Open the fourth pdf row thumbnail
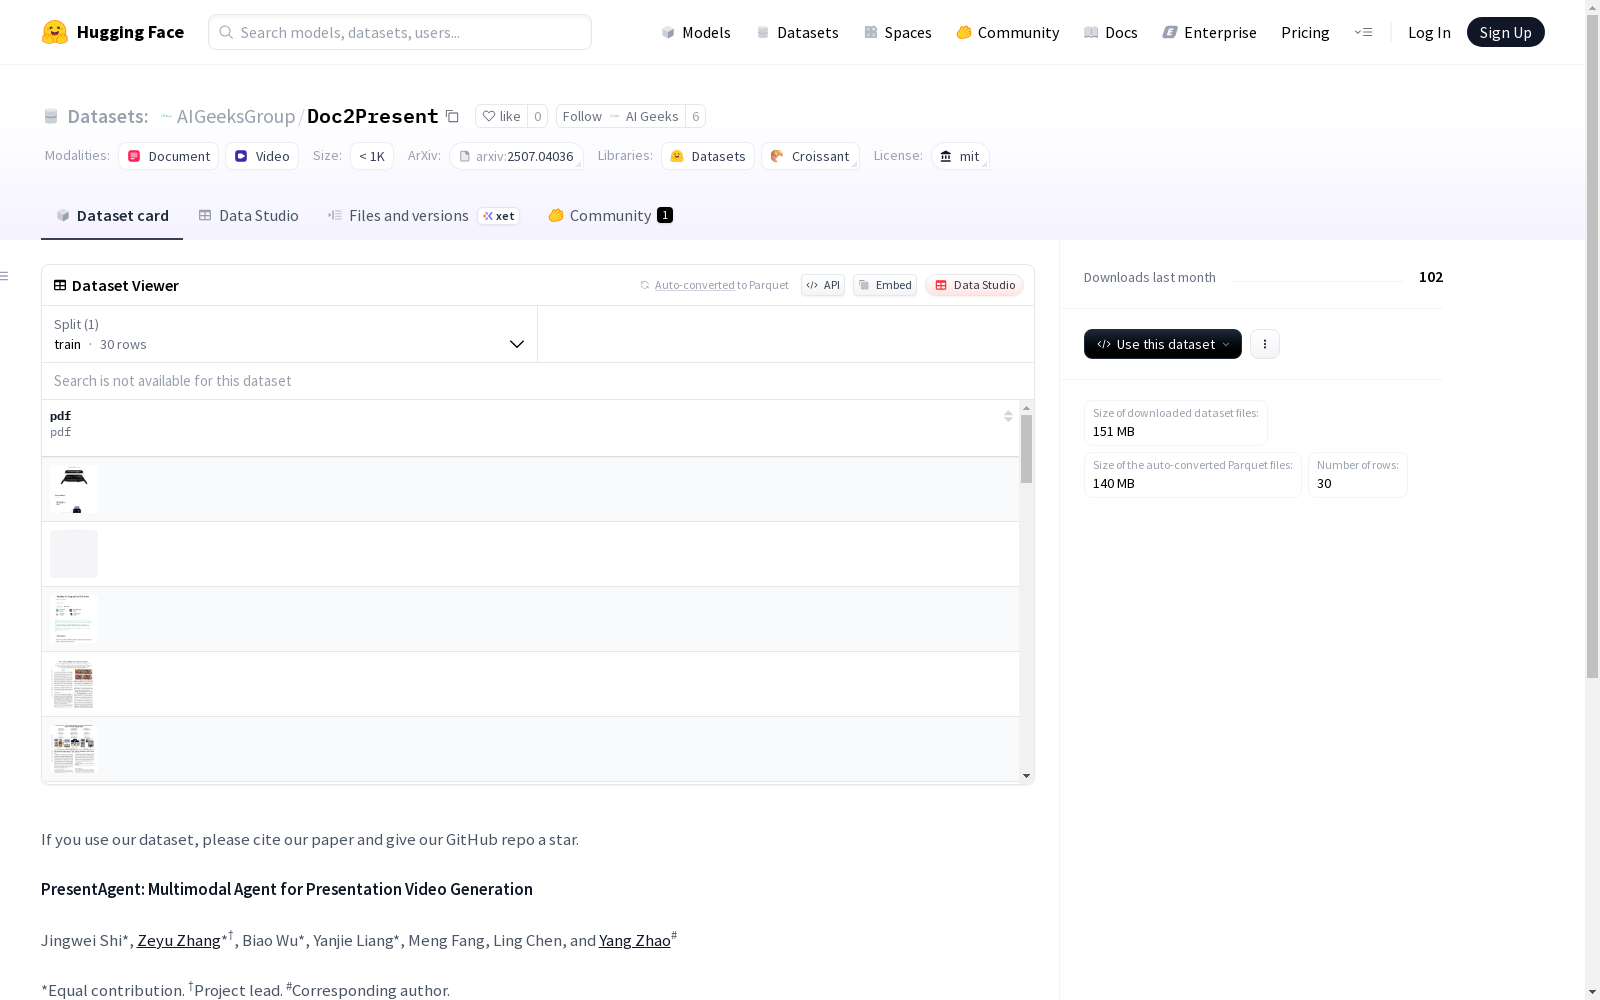 point(74,684)
